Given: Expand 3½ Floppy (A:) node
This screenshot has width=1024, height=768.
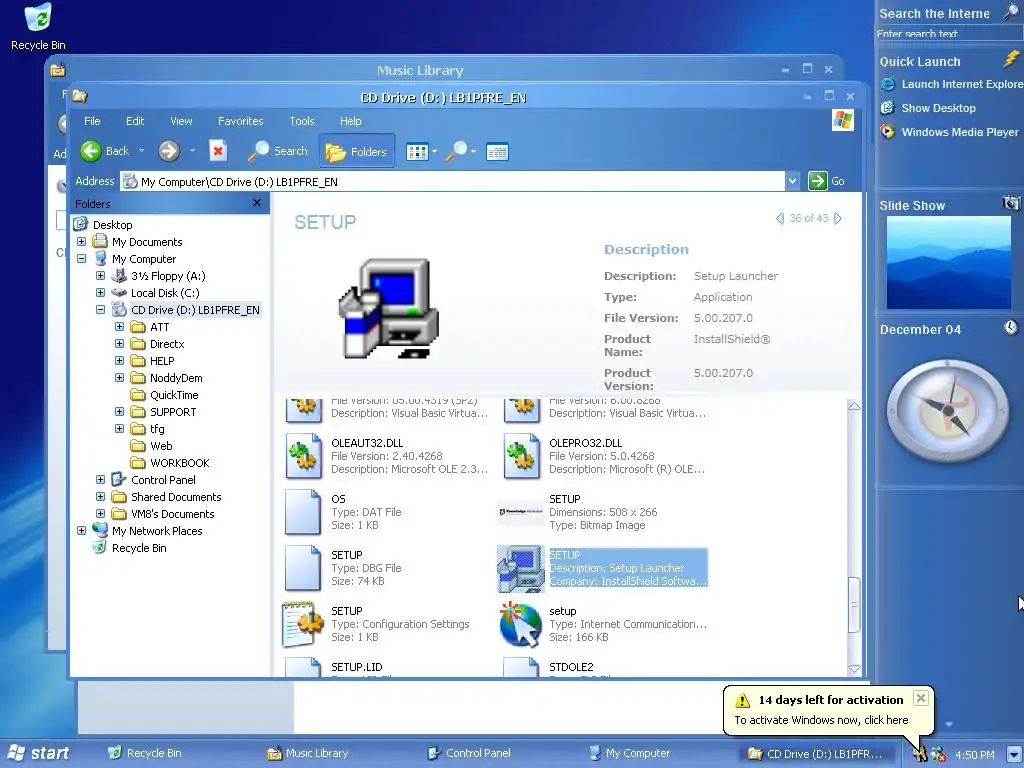Looking at the screenshot, I should coord(101,276).
